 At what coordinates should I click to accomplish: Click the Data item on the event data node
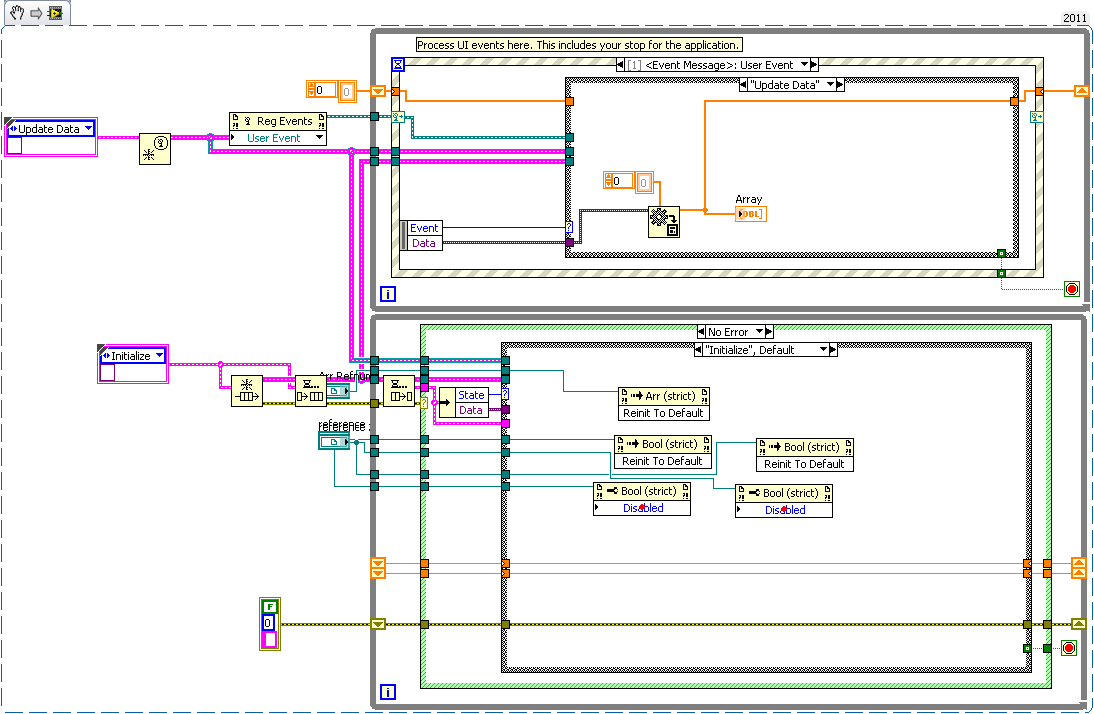click(x=424, y=243)
